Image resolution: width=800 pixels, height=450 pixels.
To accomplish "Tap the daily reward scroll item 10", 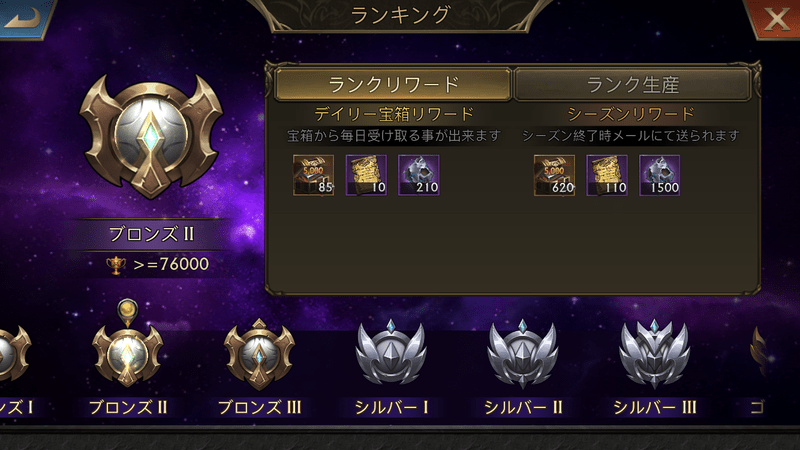I will click(x=366, y=176).
